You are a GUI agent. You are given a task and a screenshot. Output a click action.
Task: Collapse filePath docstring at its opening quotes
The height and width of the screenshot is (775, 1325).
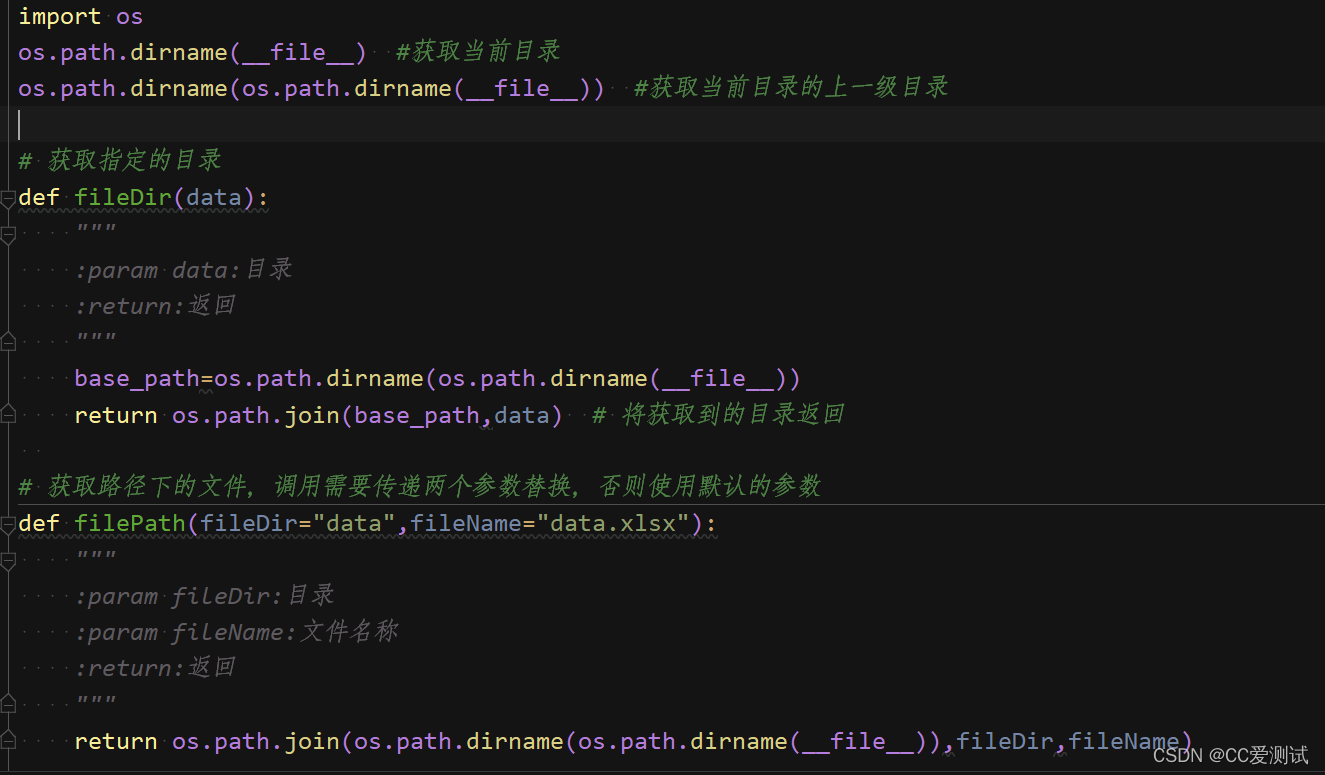click(x=7, y=560)
